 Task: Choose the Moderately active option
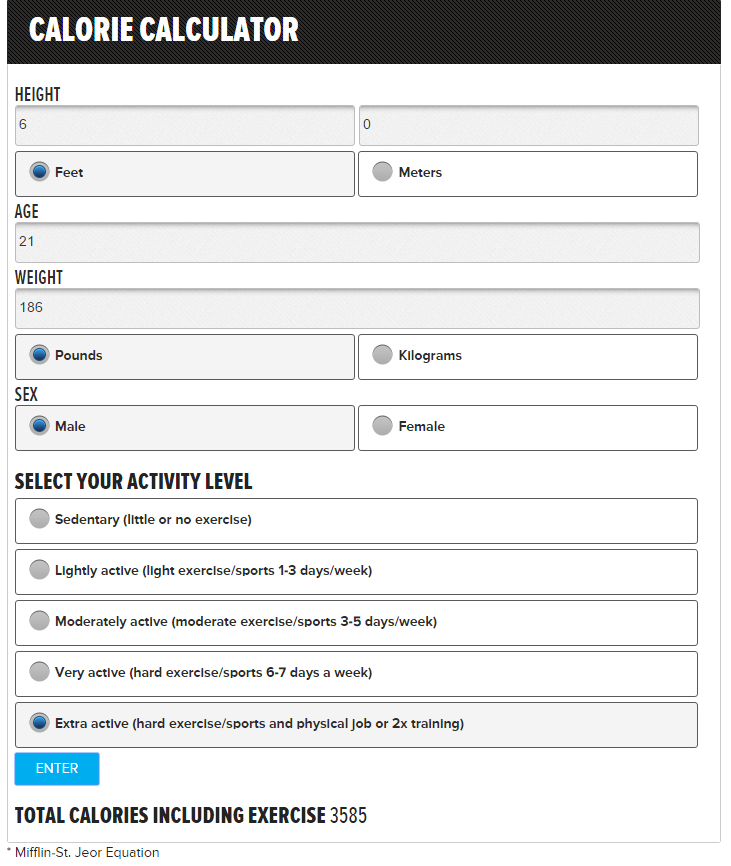click(x=356, y=623)
